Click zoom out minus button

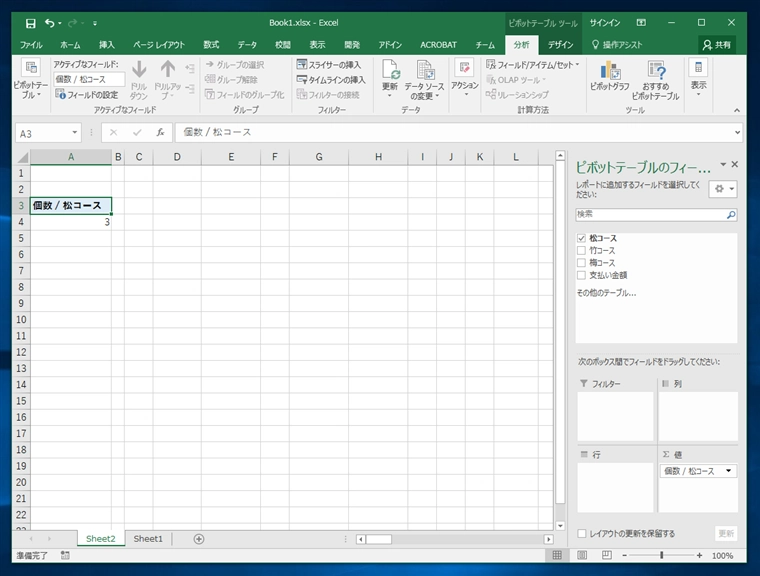625,555
